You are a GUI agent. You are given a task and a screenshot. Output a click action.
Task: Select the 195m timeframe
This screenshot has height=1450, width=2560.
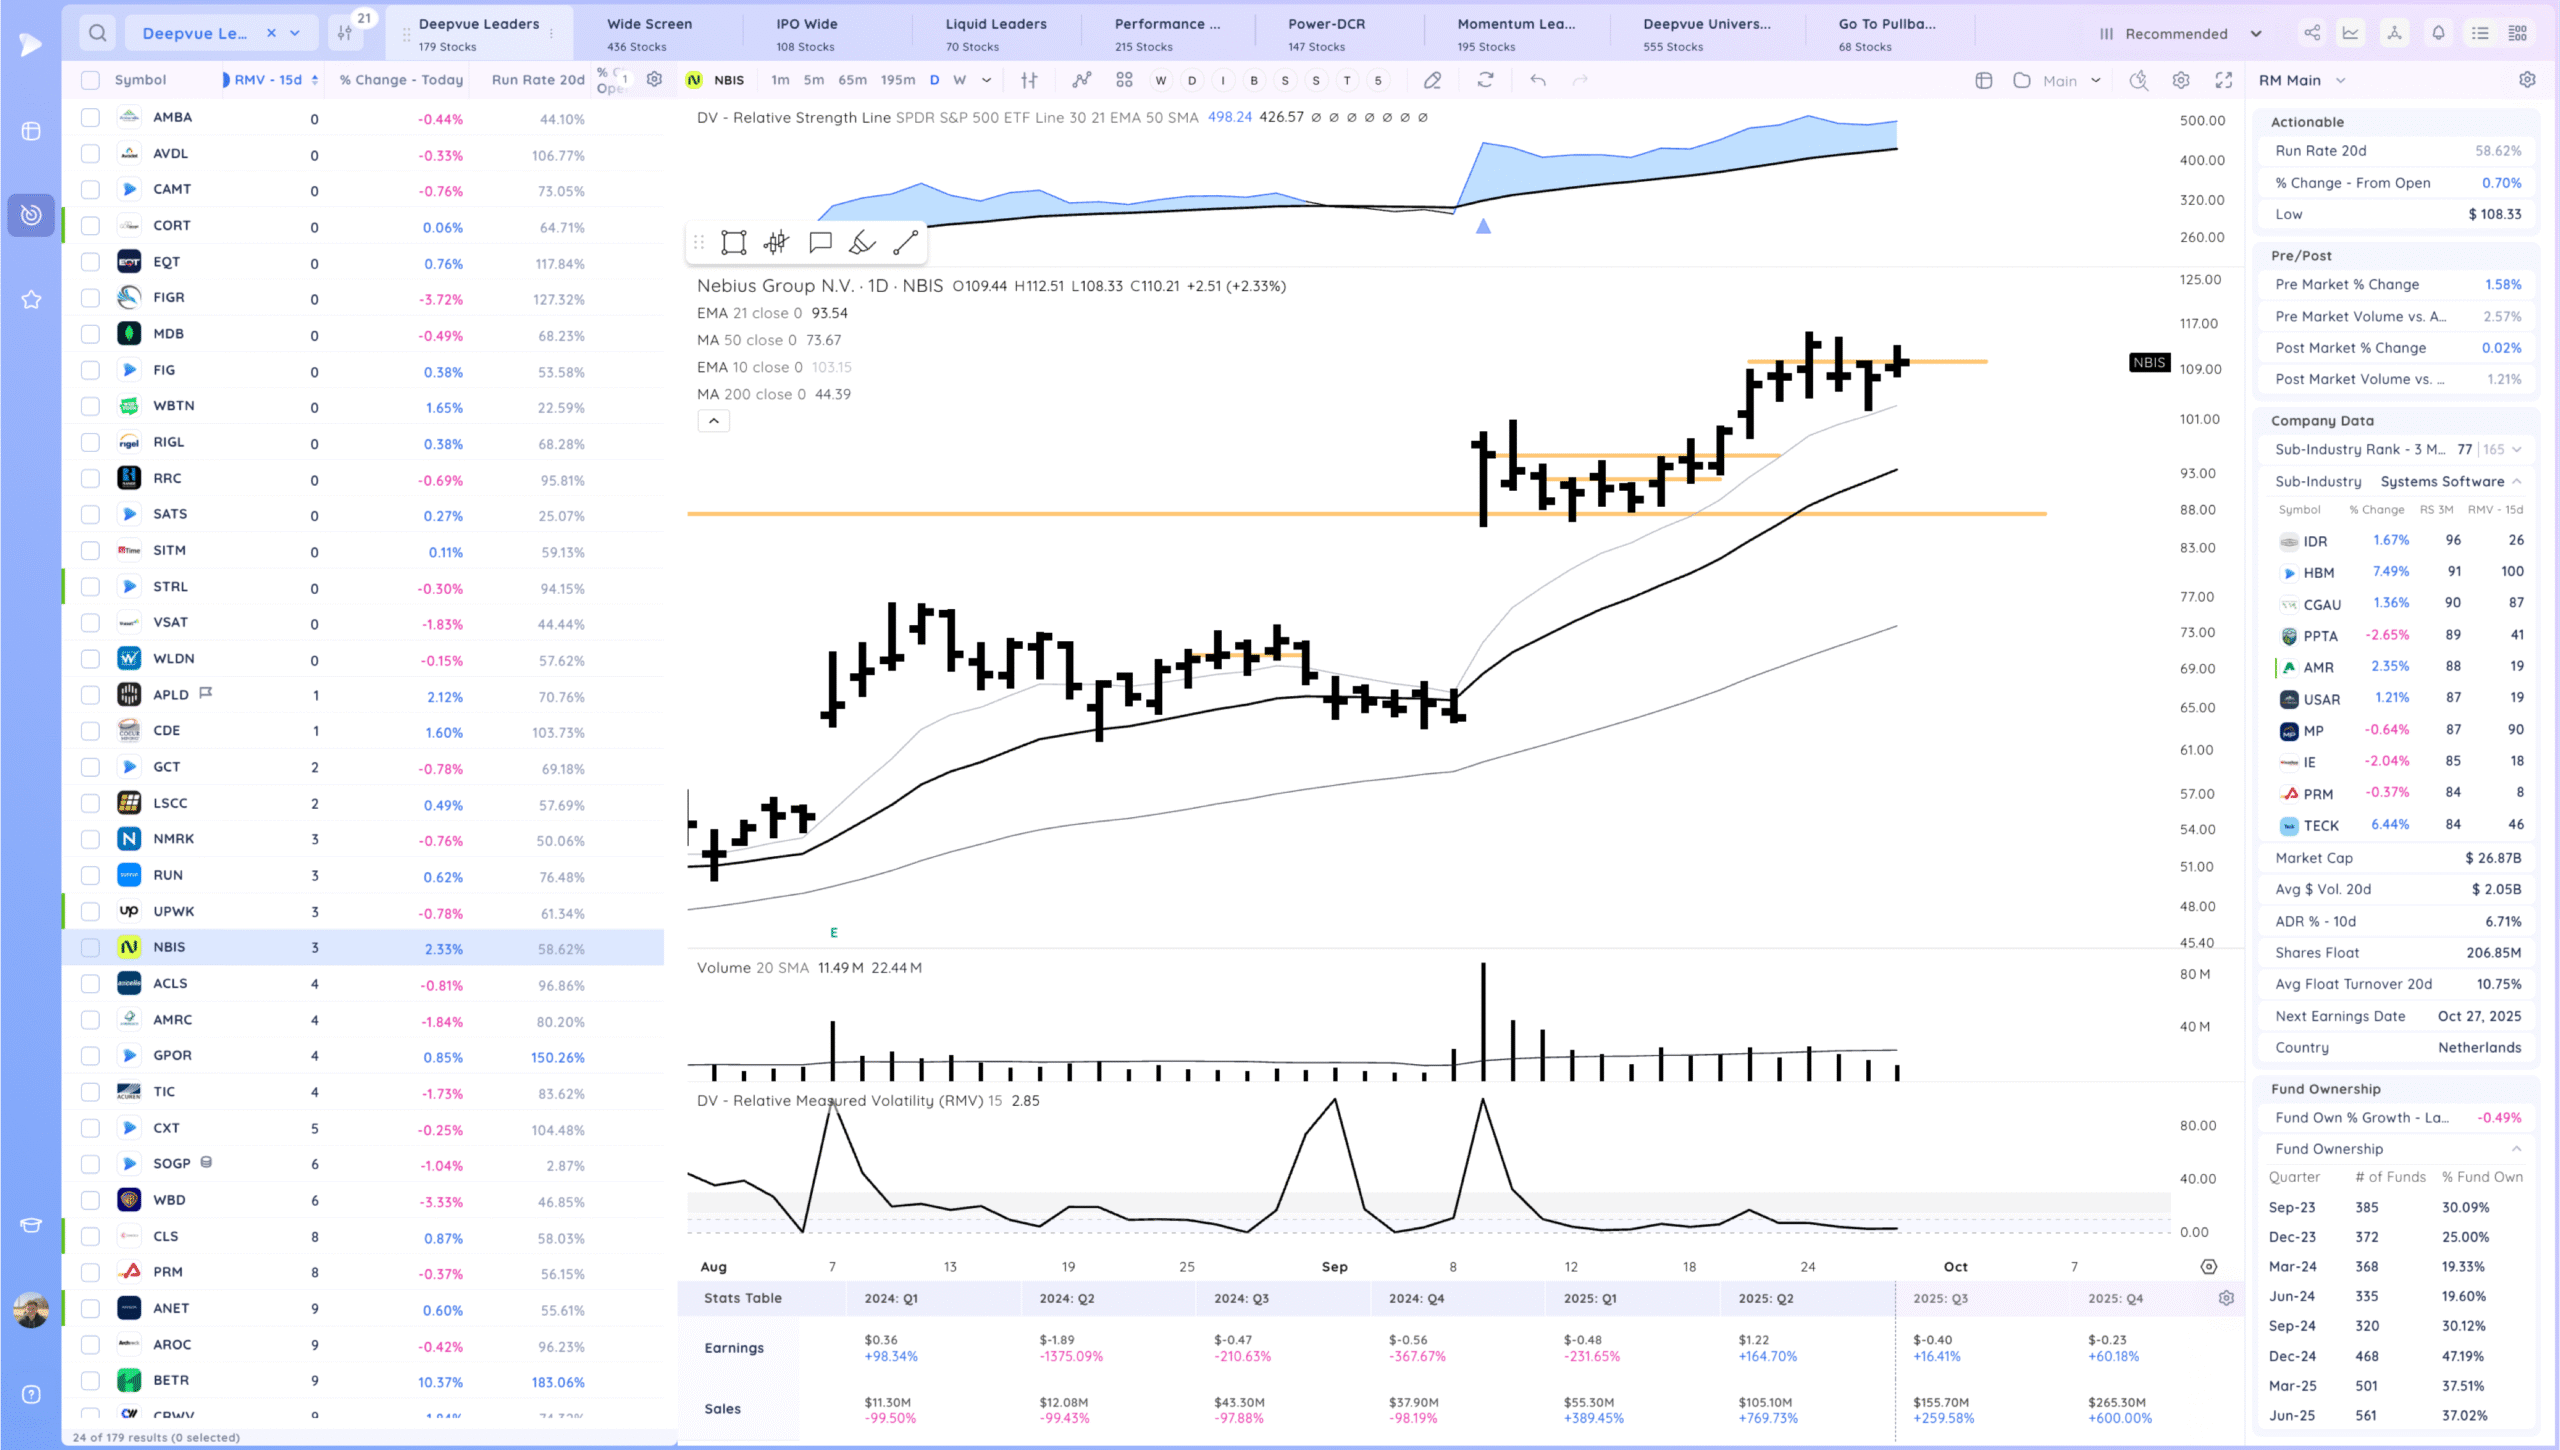click(x=897, y=80)
